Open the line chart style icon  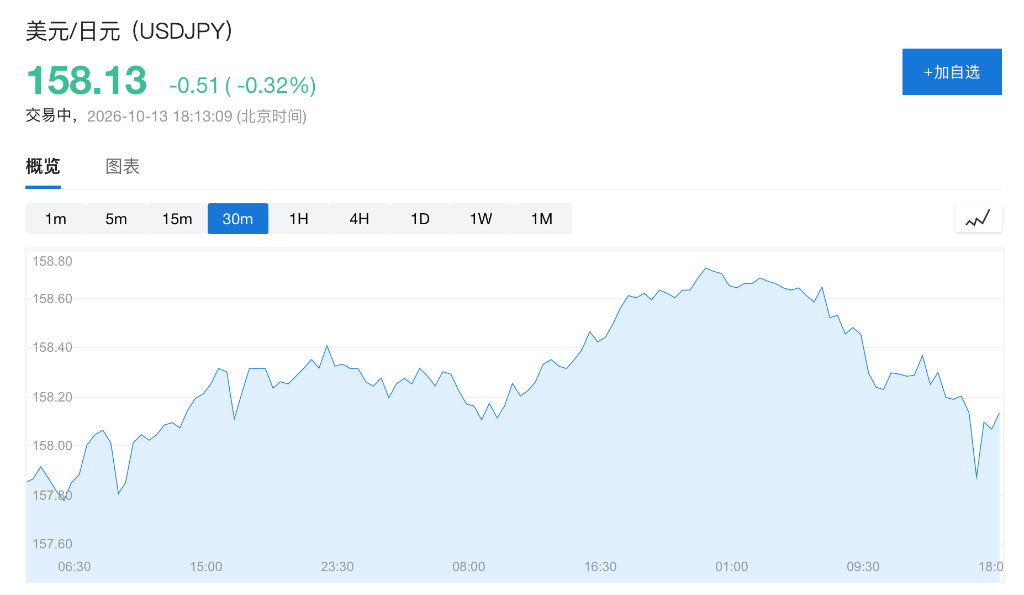[978, 218]
